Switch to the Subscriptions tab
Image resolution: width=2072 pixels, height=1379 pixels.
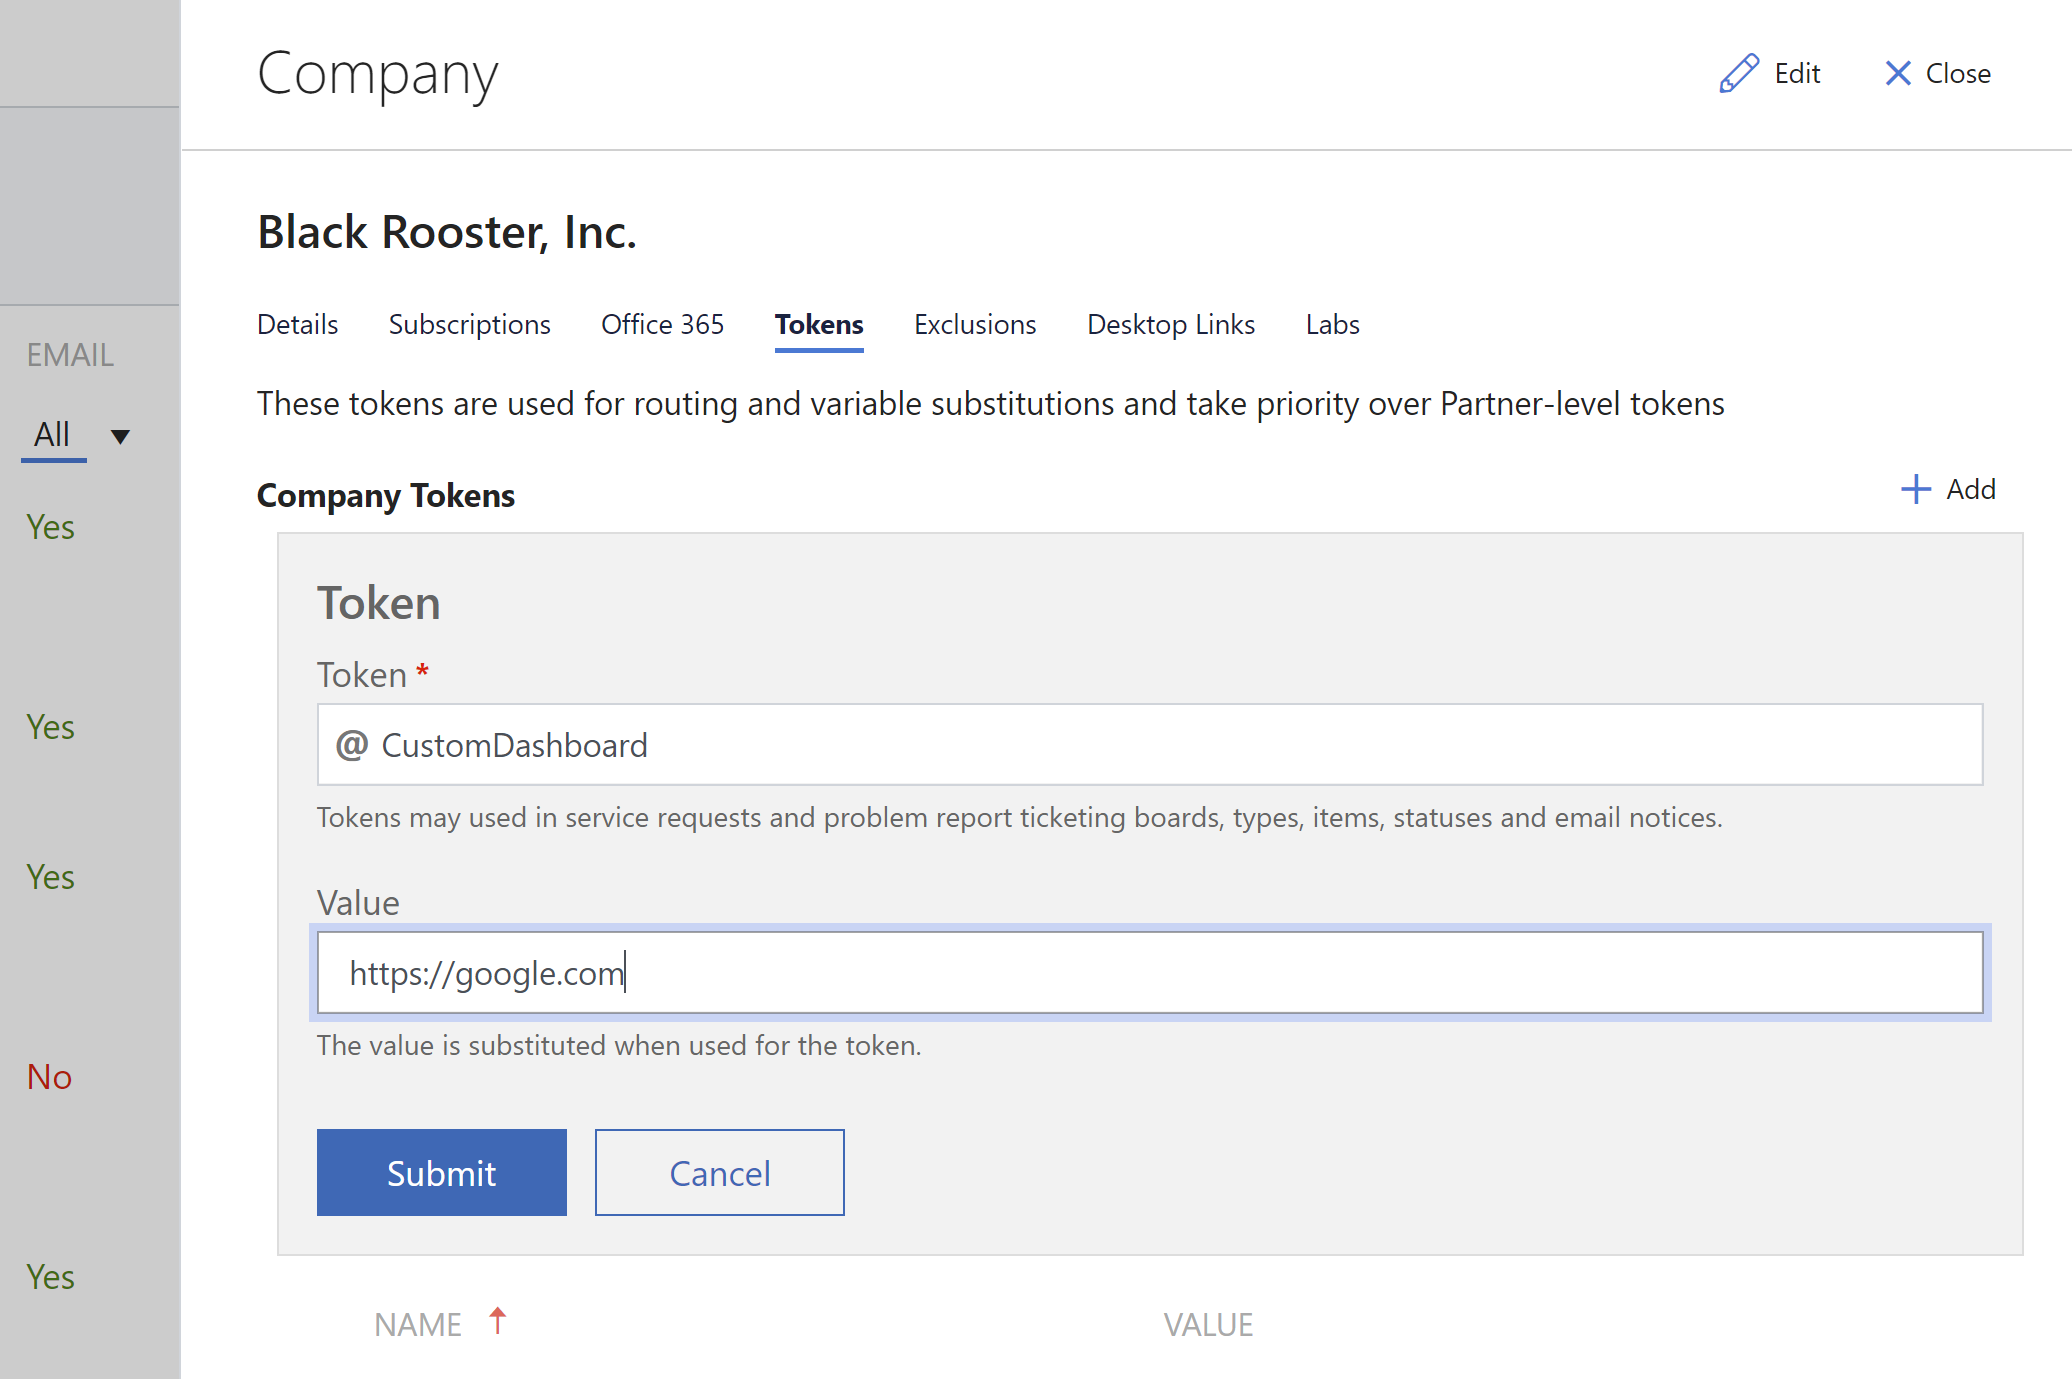469,324
